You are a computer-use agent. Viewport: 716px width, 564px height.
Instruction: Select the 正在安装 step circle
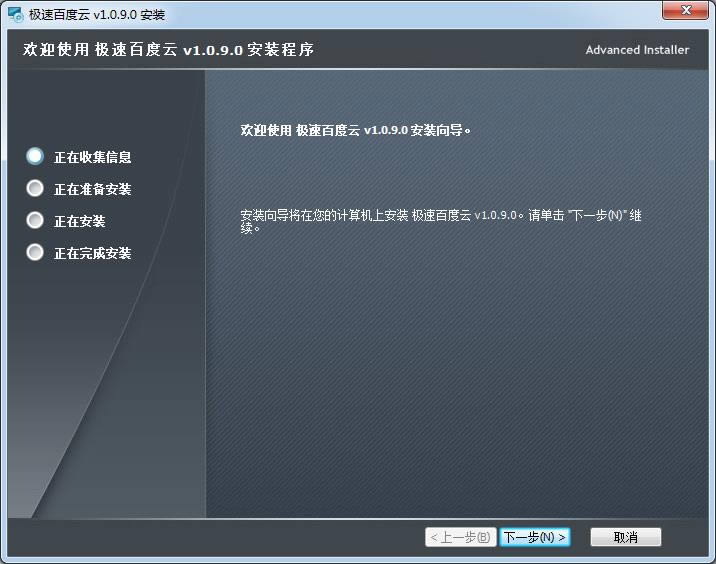tap(36, 221)
